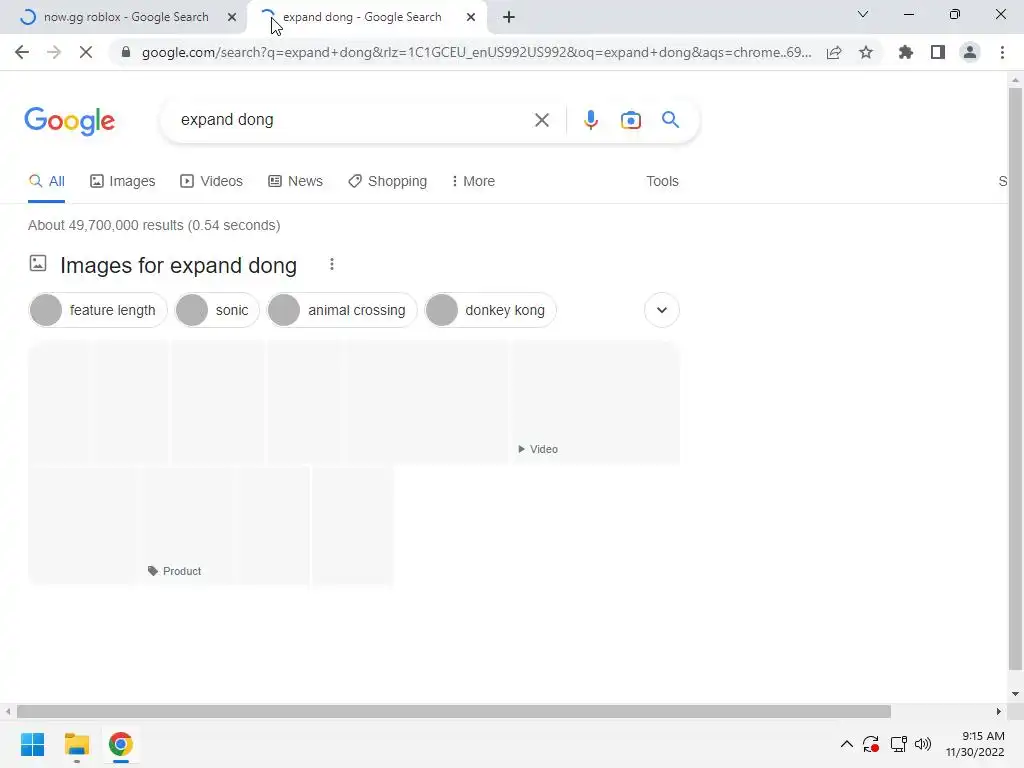Switch to Videos results

pos(212,182)
